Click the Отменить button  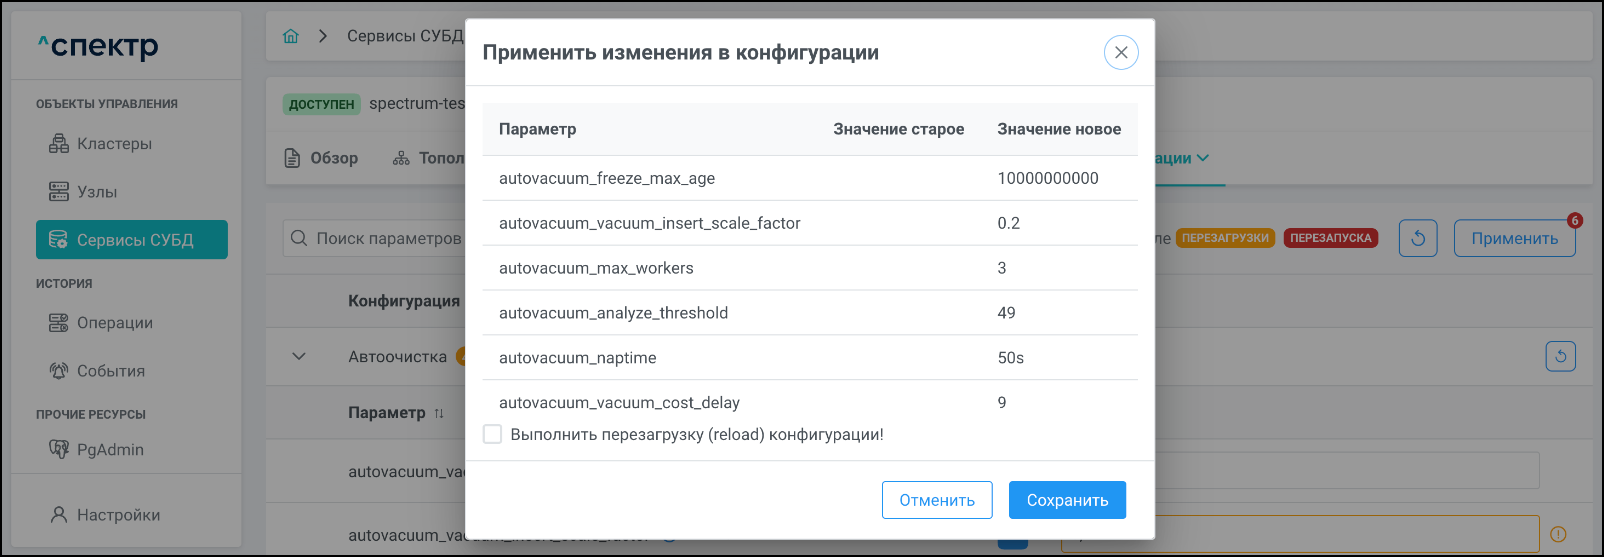(x=937, y=500)
